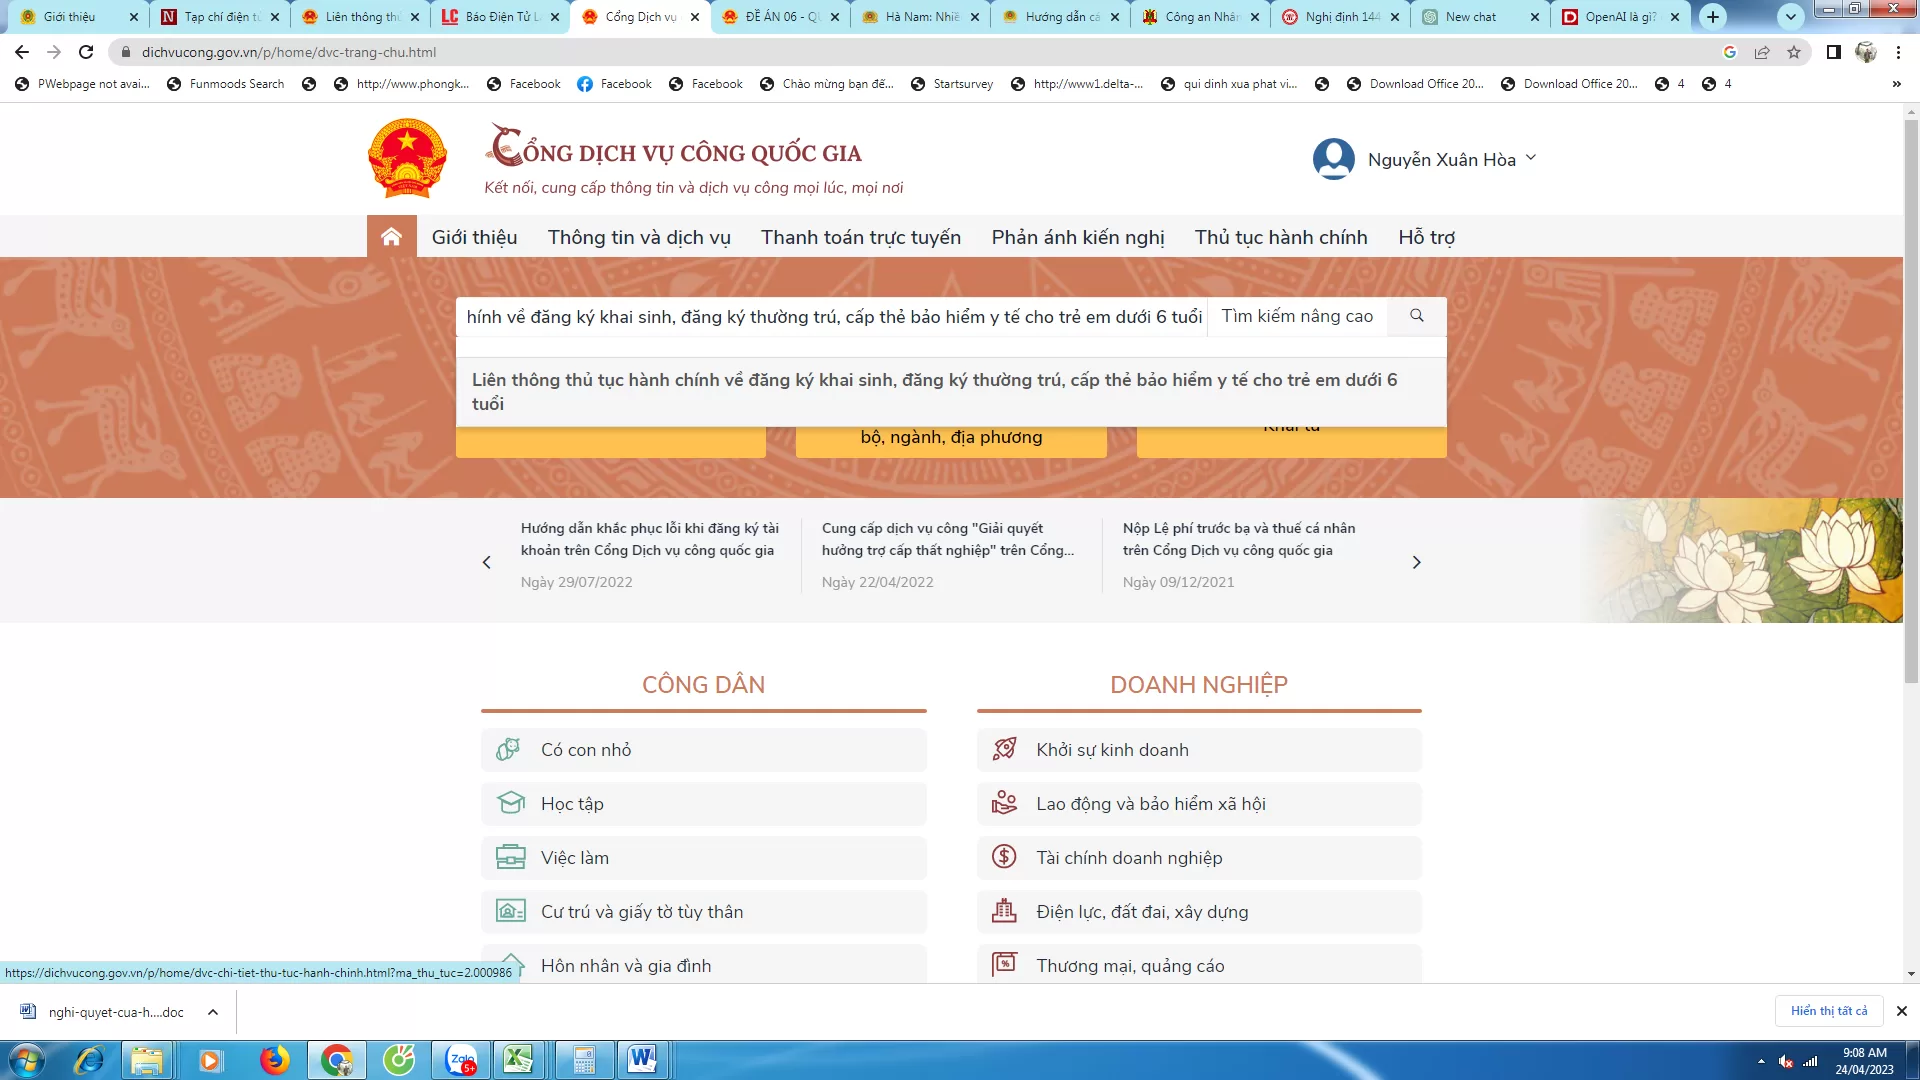
Task: Click the 'Lao động và bảo hiểm xã hội' icon
Action: (x=1004, y=804)
